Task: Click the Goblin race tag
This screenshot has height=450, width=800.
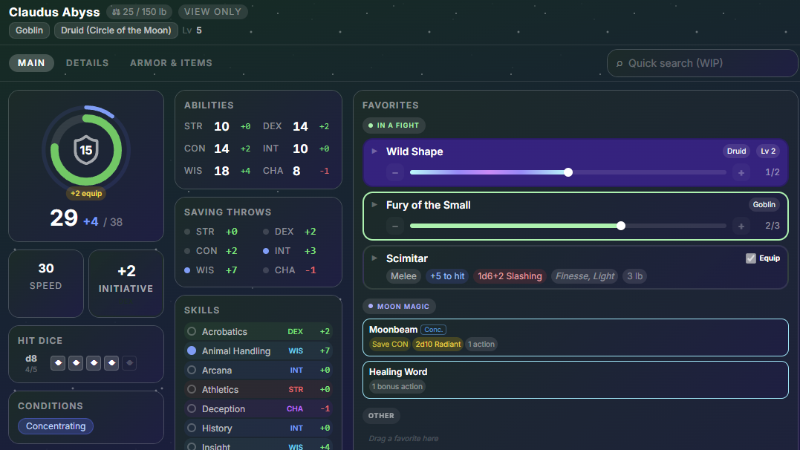Action: 29,31
